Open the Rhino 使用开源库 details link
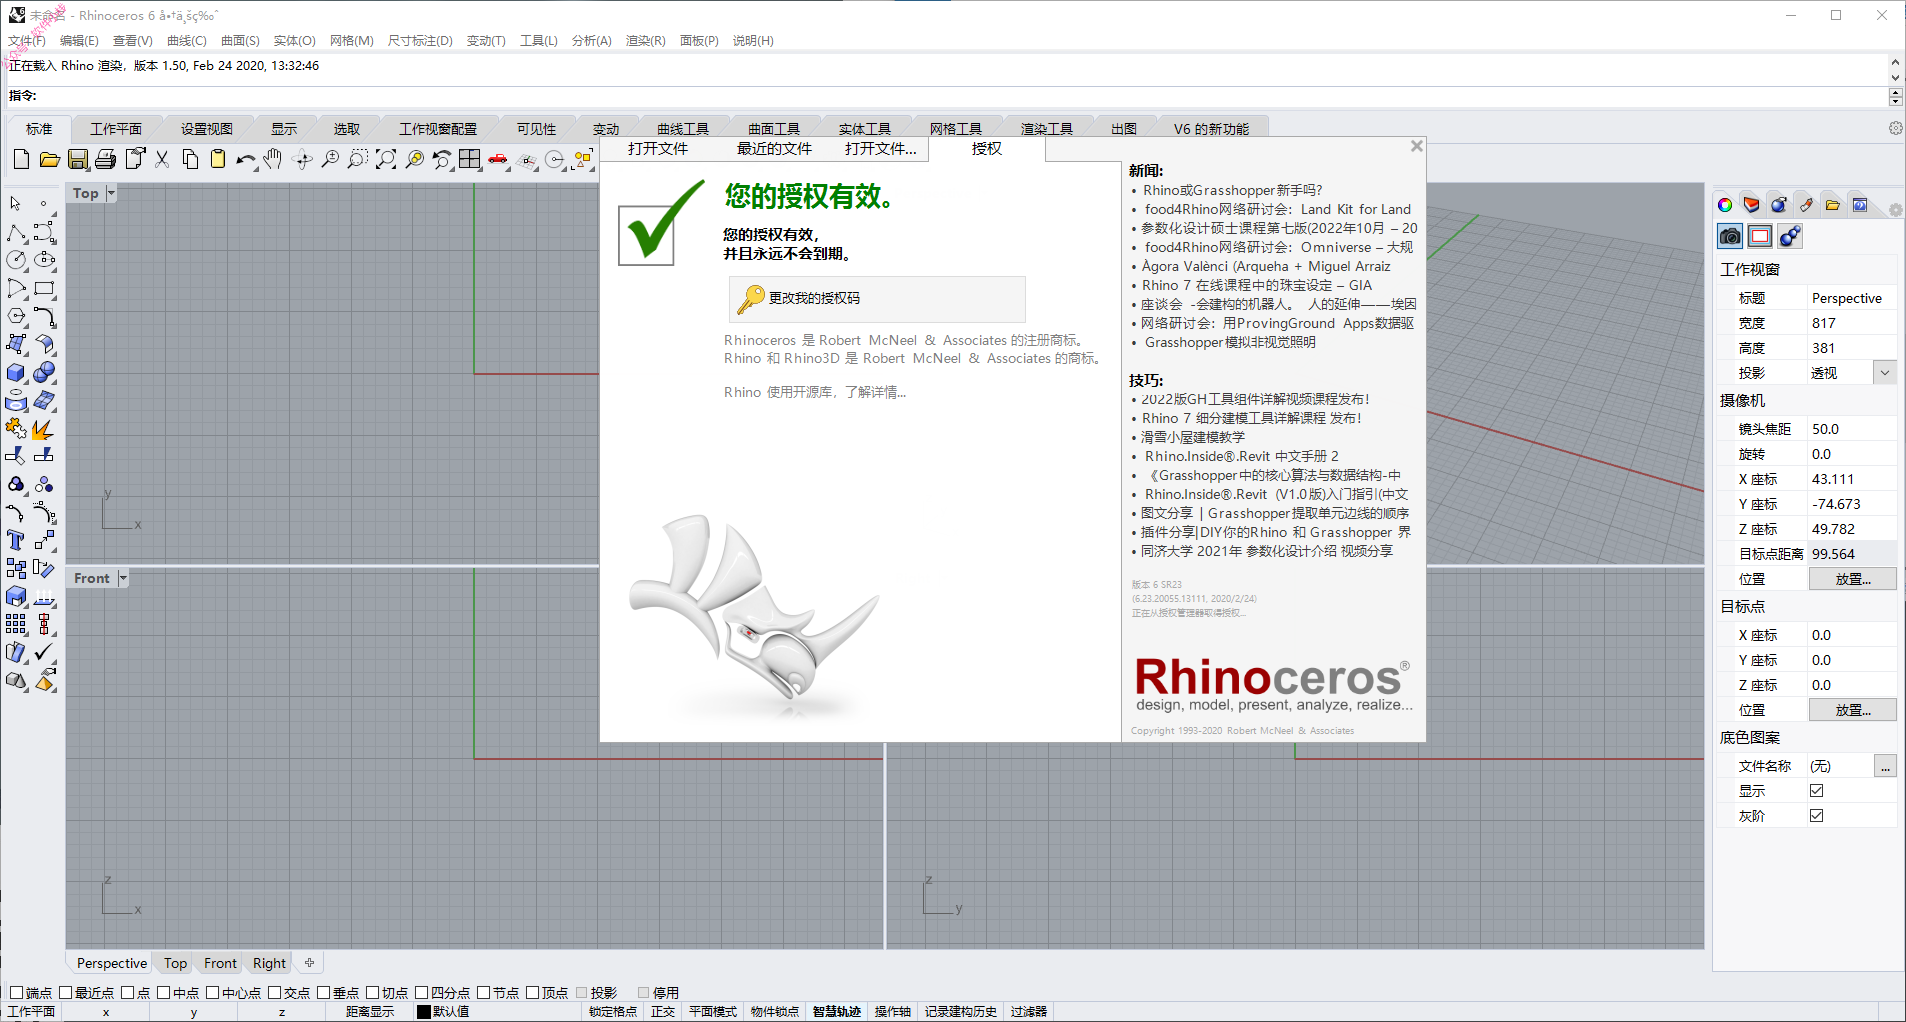The width and height of the screenshot is (1906, 1022). [815, 392]
